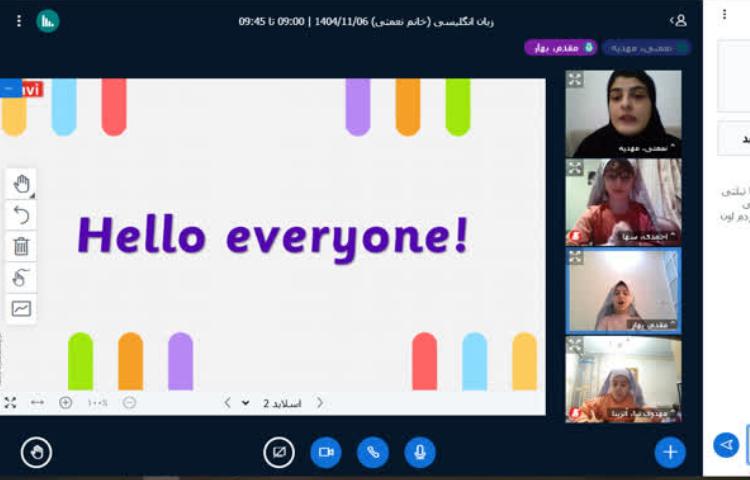The width and height of the screenshot is (750, 480).
Task: Open the three-dot options menu at top left
Action: (x=18, y=21)
